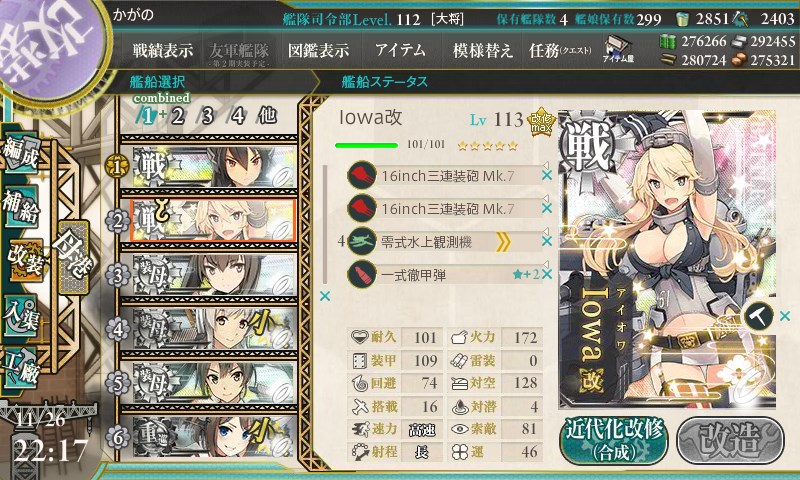Screen dimensions: 800x480
Task: Return to 母港 home port
Action: click(73, 257)
